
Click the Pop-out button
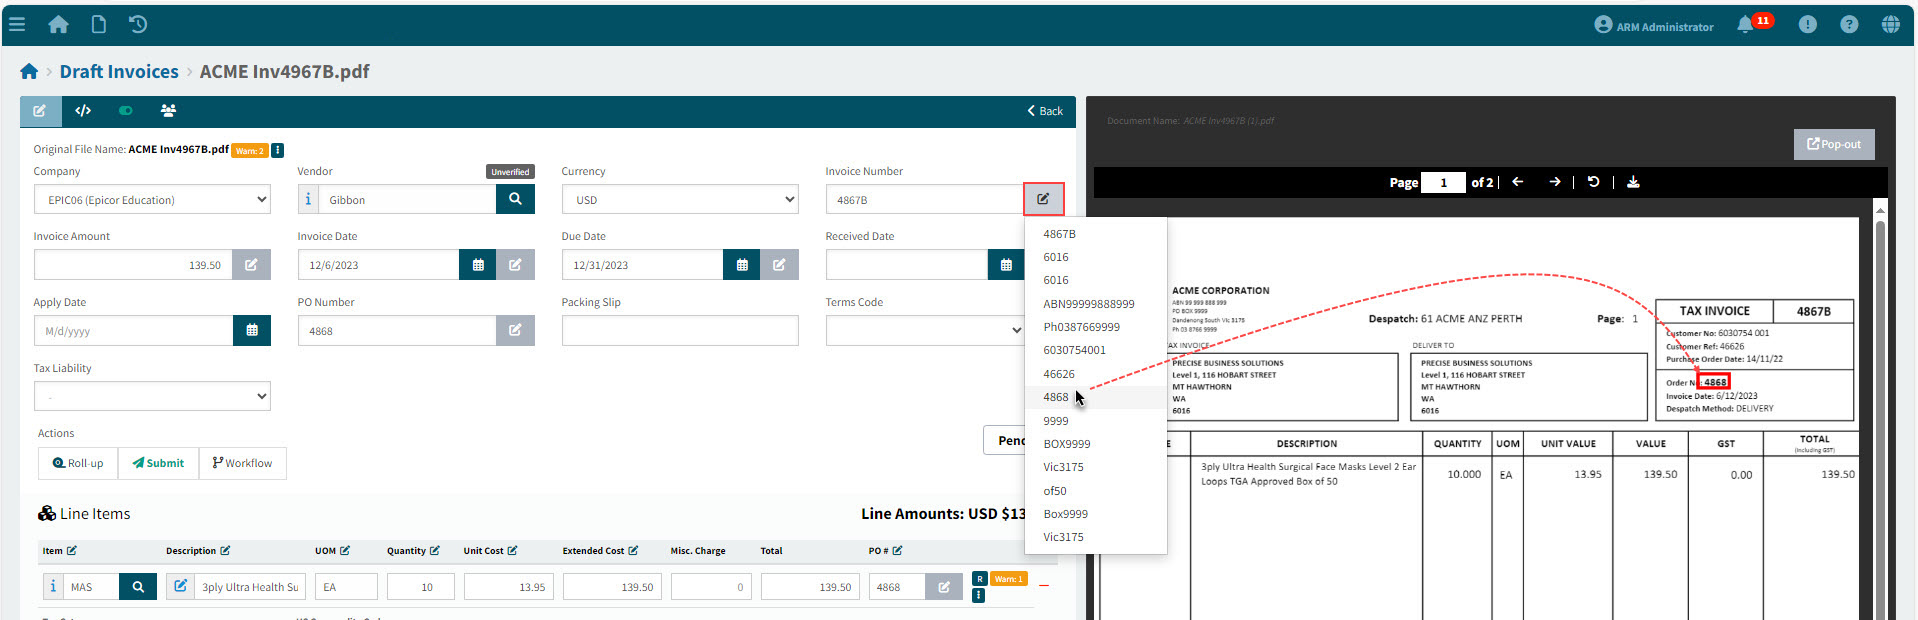point(1833,144)
